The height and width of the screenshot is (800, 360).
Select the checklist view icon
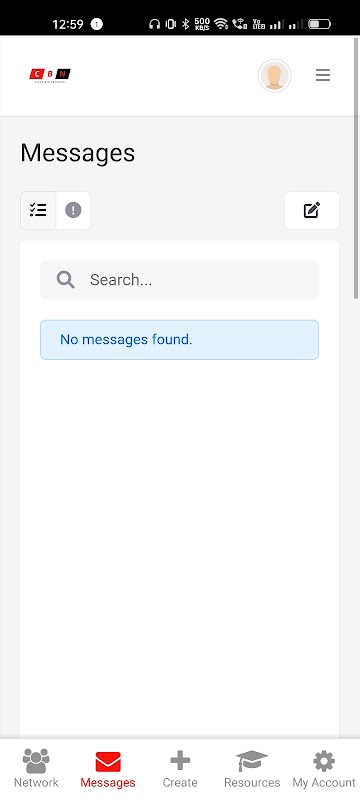(38, 210)
